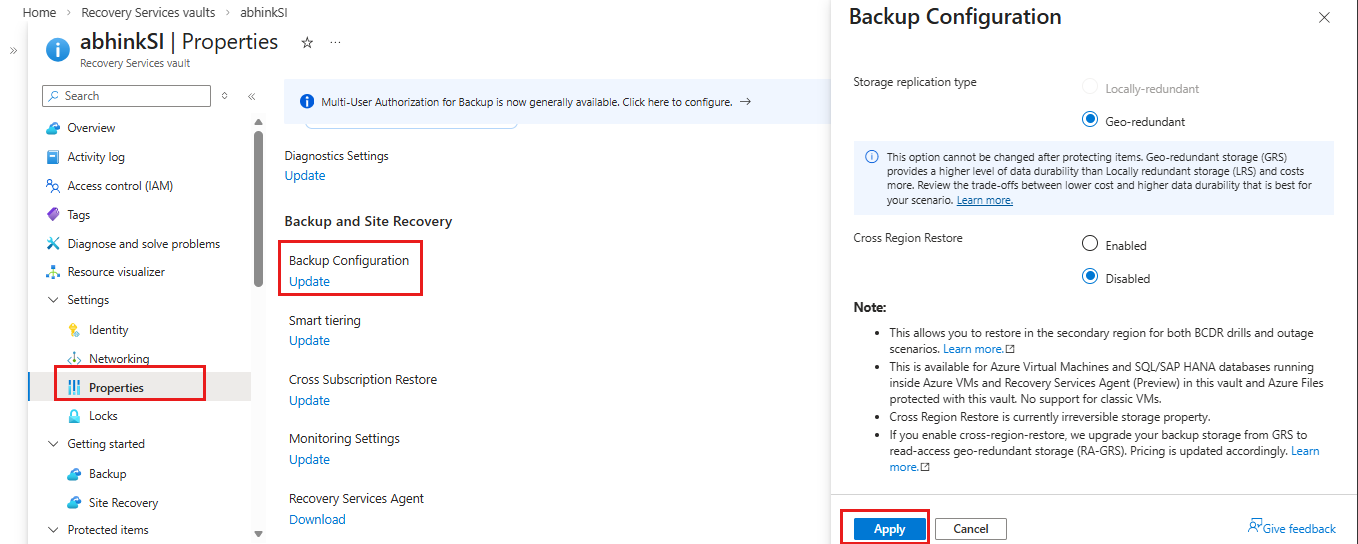Screen dimensions: 1358x544
Task: Open Site Recovery under Getting started
Action: coord(123,503)
